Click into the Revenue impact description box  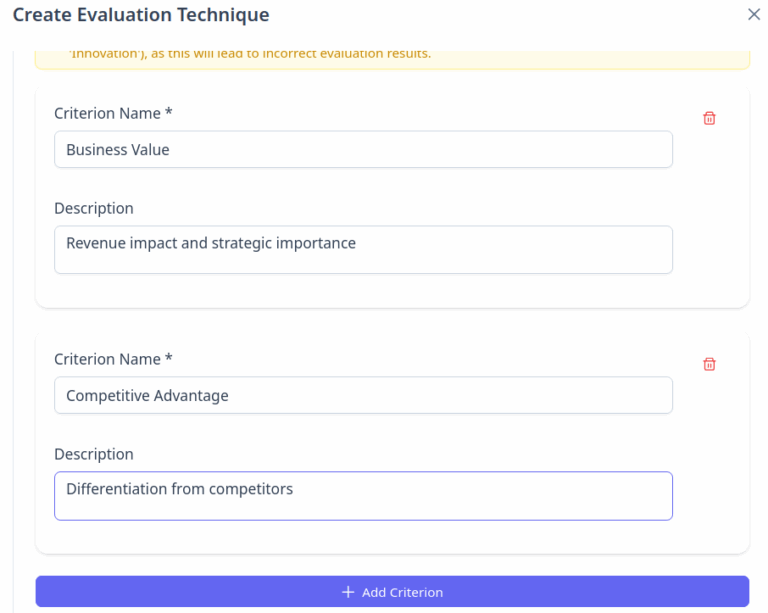(x=363, y=250)
